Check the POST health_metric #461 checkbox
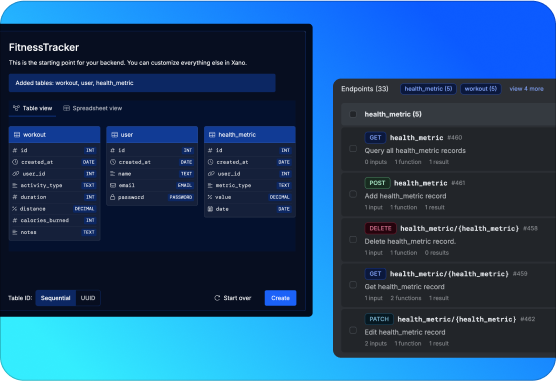The height and width of the screenshot is (381, 556). pos(353,194)
